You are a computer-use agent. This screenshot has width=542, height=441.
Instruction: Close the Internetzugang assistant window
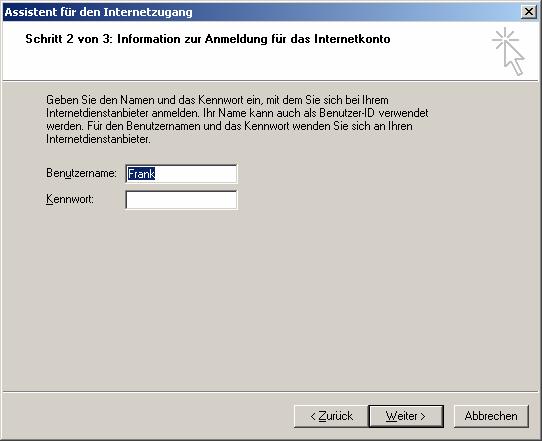click(529, 12)
